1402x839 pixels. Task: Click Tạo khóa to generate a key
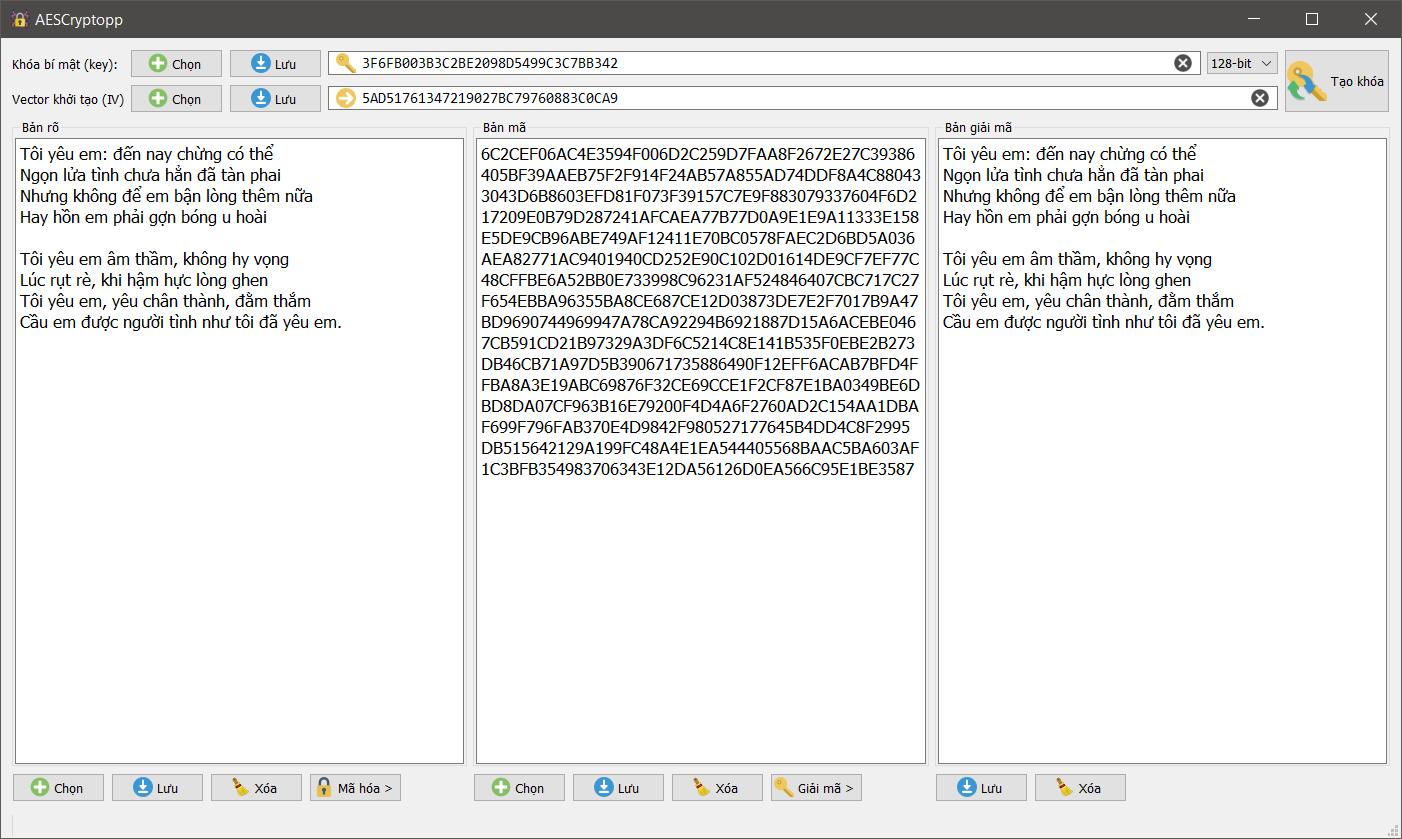pyautogui.click(x=1337, y=81)
